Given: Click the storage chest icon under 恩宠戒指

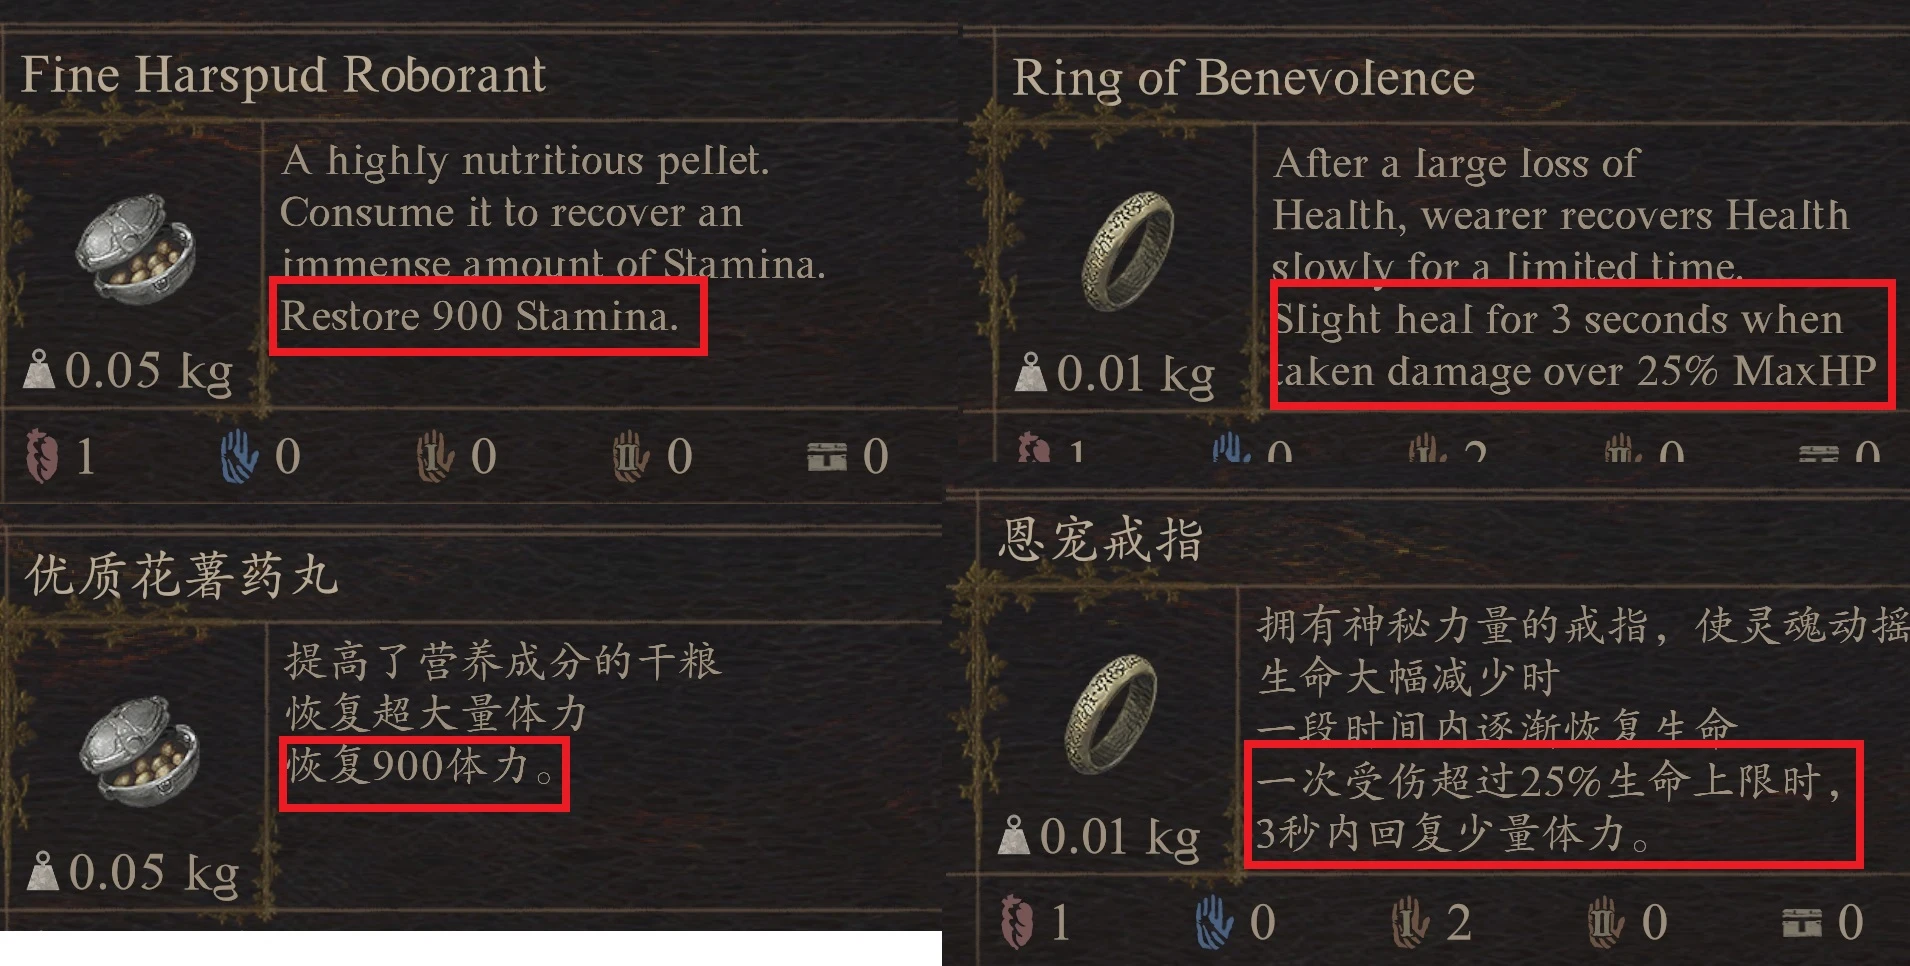Looking at the screenshot, I should coord(1802,922).
